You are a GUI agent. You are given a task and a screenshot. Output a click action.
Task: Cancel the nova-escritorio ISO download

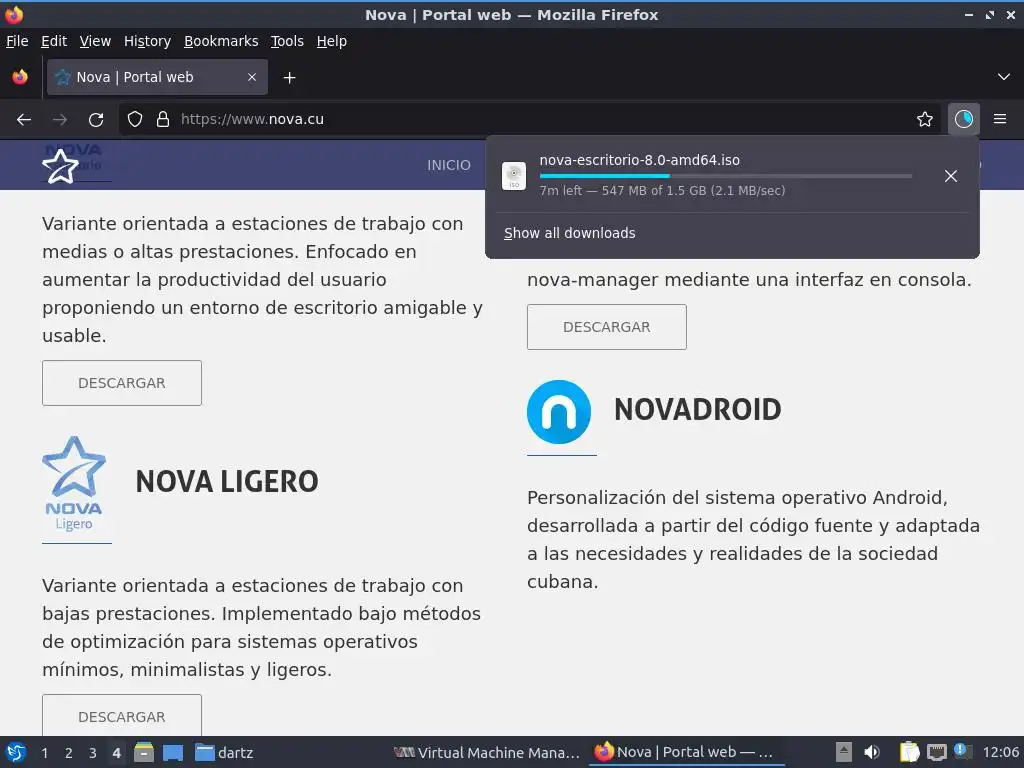click(x=951, y=176)
